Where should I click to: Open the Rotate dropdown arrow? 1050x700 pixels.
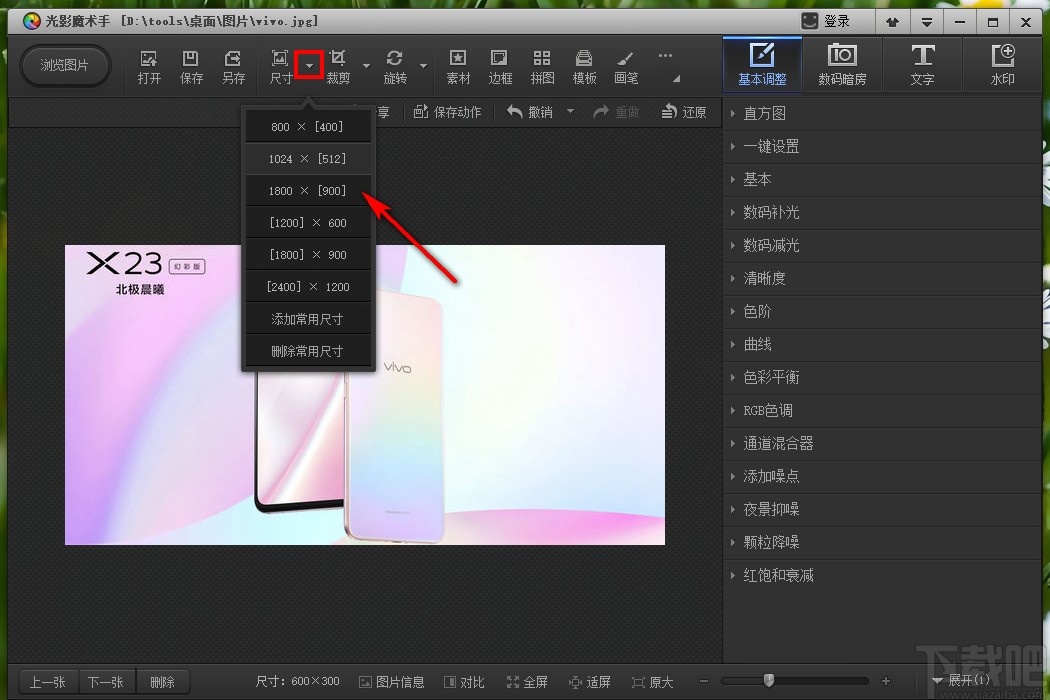tap(423, 66)
